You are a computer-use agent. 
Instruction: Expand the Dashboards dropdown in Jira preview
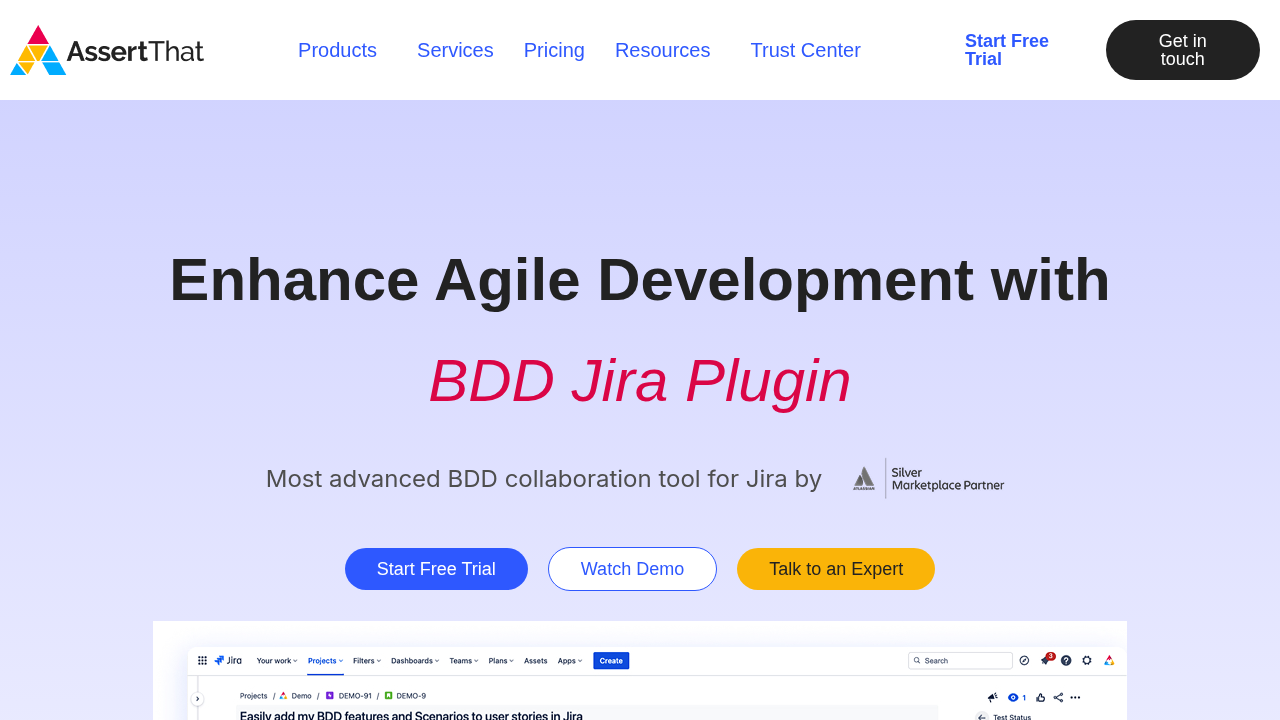point(415,660)
